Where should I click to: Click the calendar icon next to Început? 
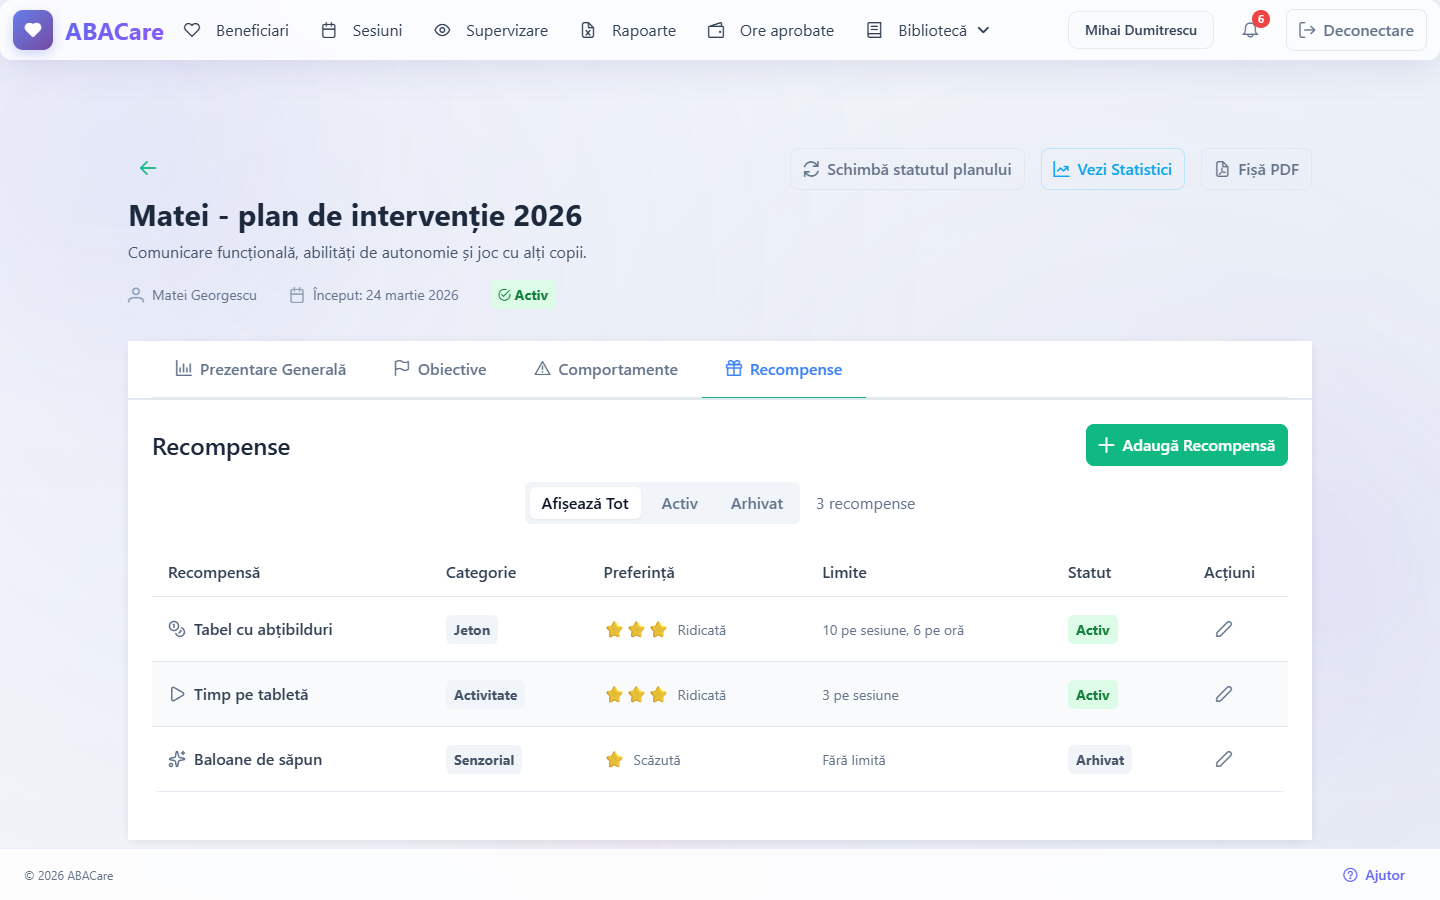297,295
